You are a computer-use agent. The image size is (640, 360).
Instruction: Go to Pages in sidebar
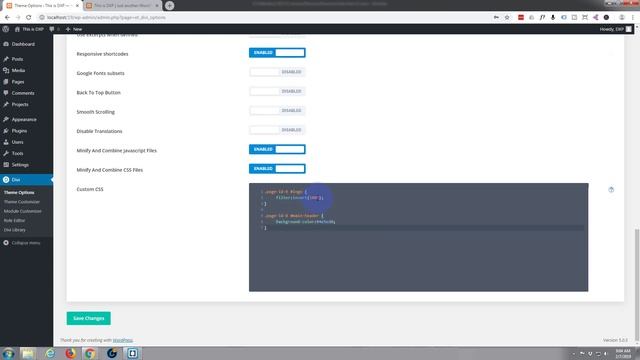18,82
